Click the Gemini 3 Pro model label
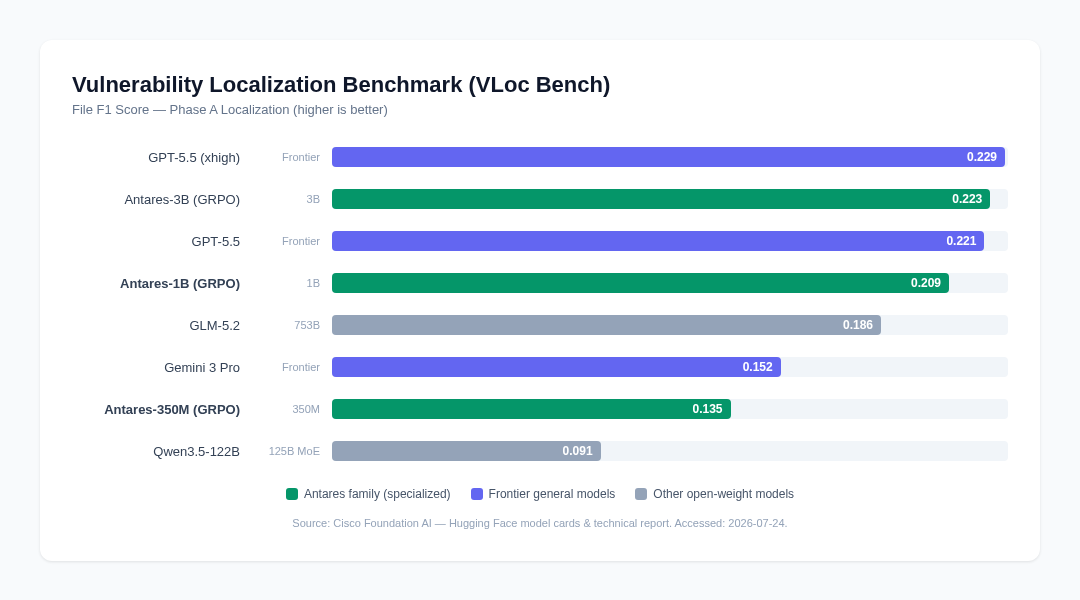Viewport: 1080px width, 600px height. 202,368
